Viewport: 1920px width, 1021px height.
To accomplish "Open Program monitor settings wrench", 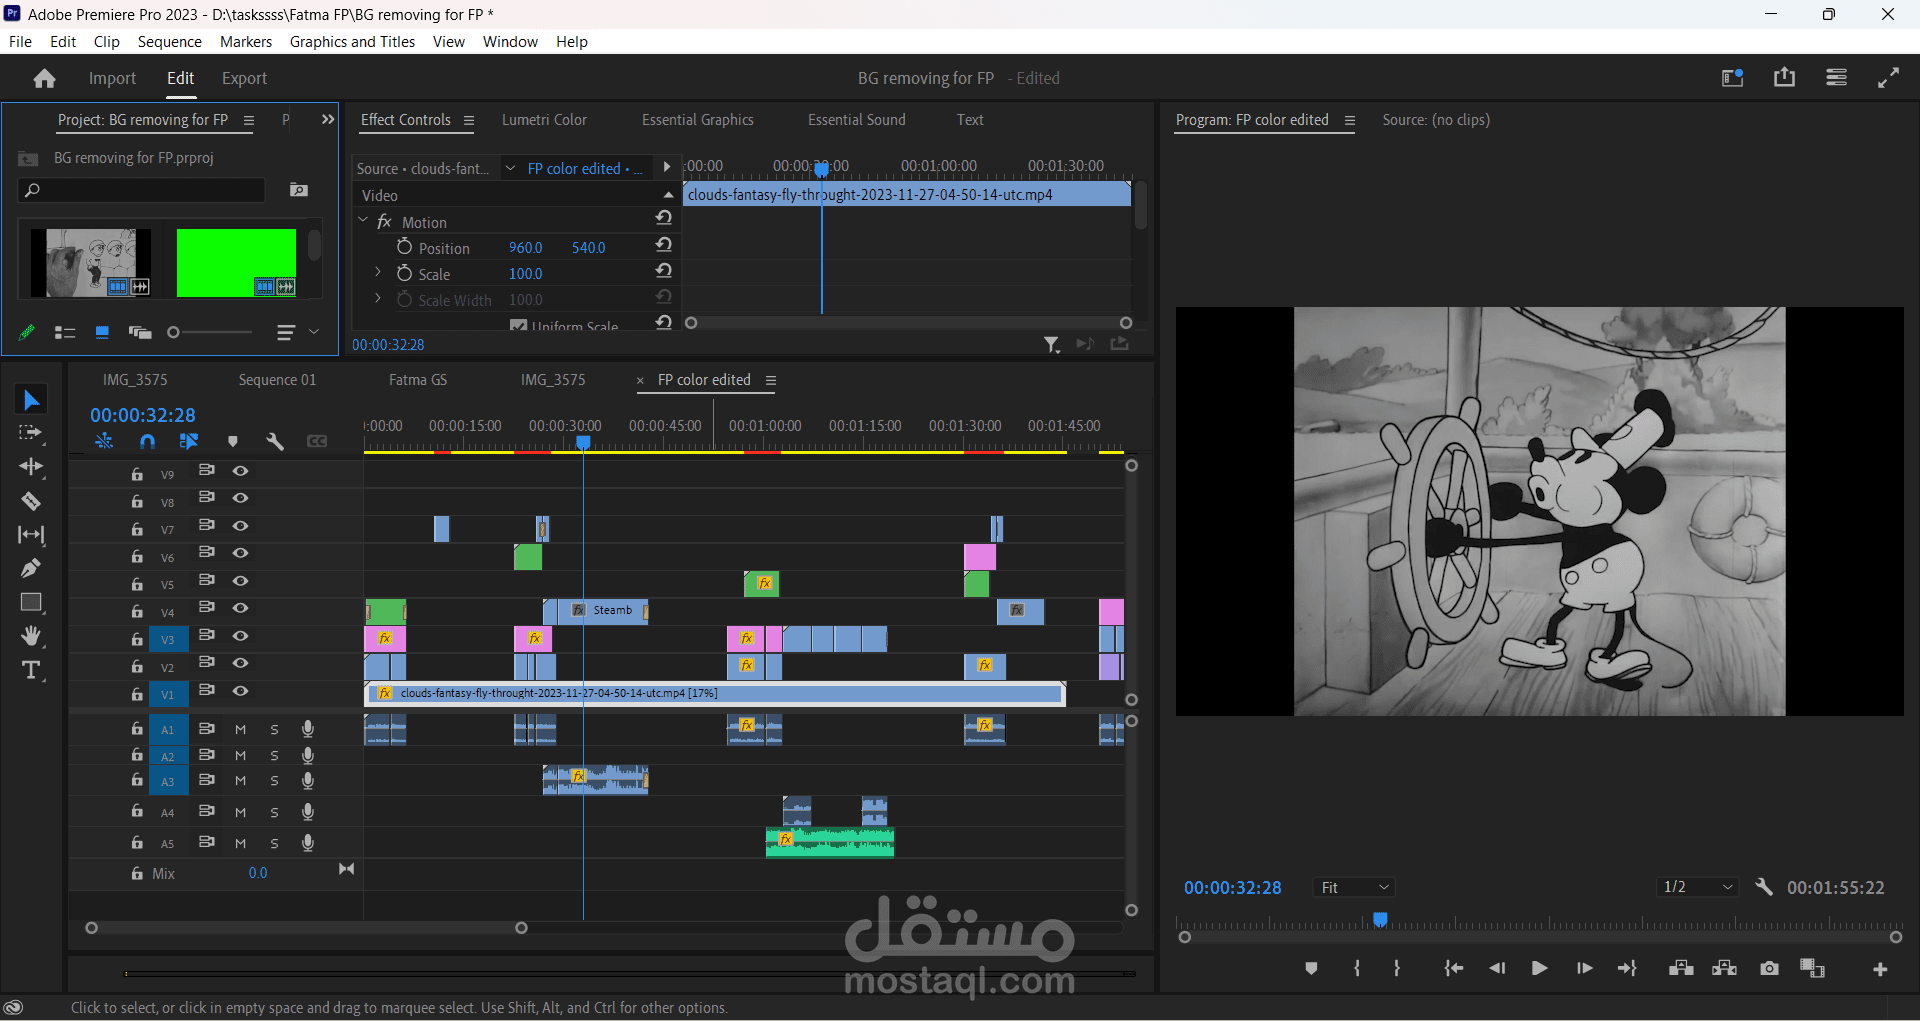I will pyautogui.click(x=1764, y=887).
